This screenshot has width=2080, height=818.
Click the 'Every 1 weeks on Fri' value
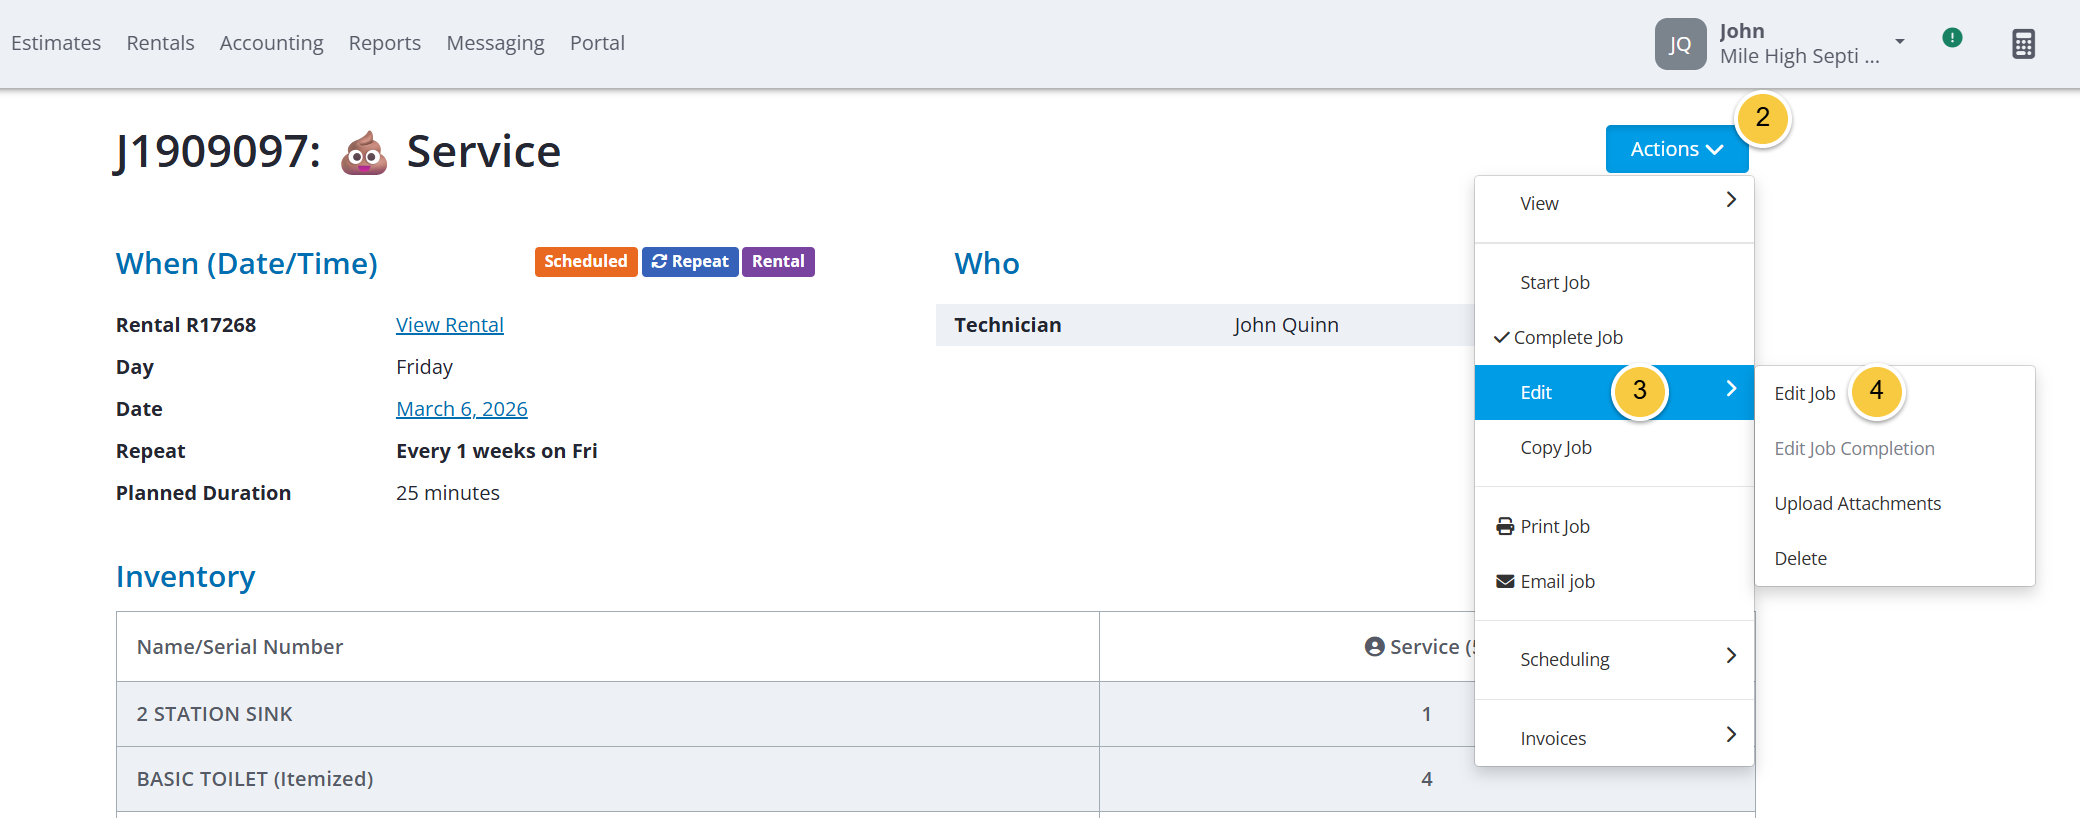(x=497, y=451)
